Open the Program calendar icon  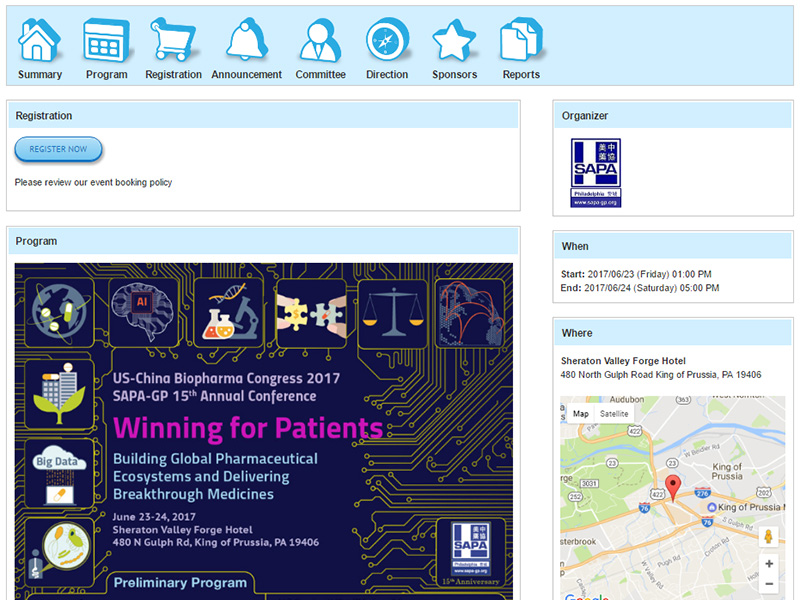[106, 41]
